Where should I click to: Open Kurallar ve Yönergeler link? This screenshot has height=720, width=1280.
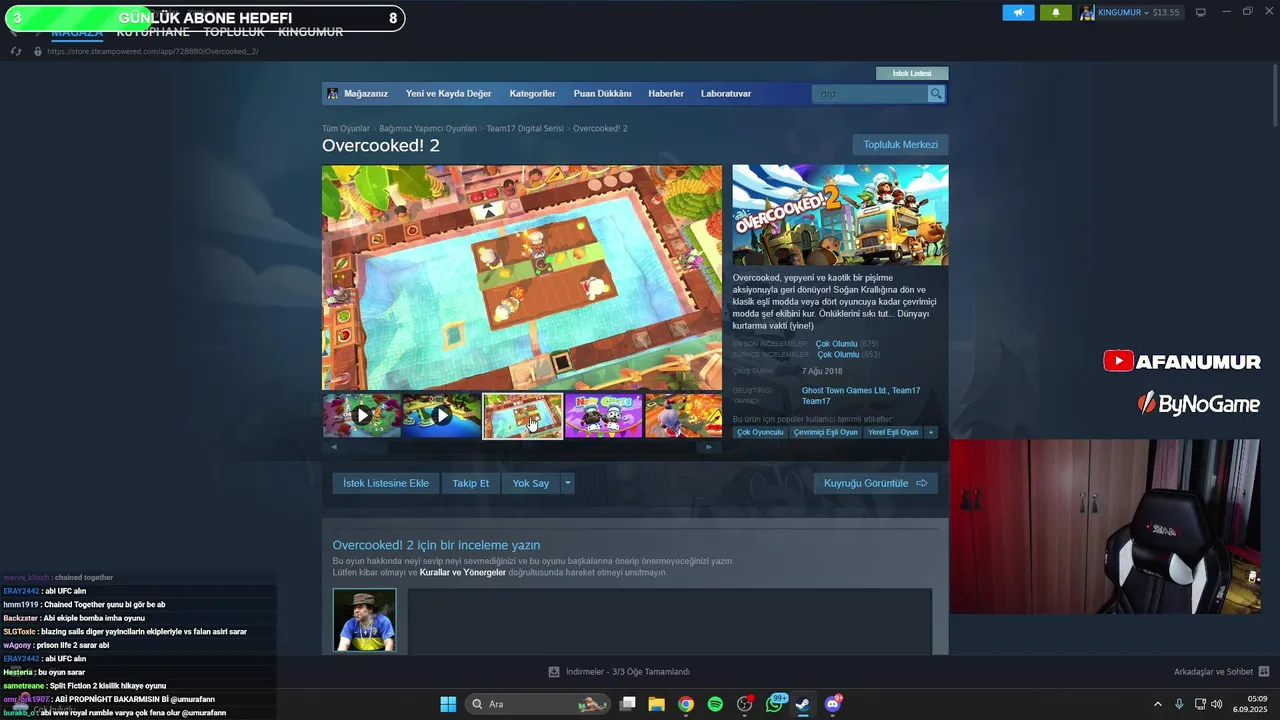[463, 572]
